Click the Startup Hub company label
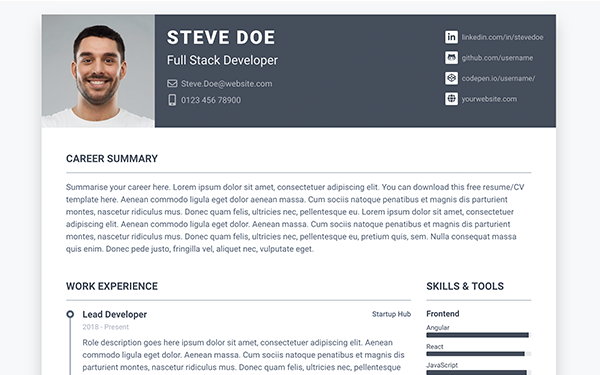This screenshot has height=375, width=600. [x=391, y=314]
